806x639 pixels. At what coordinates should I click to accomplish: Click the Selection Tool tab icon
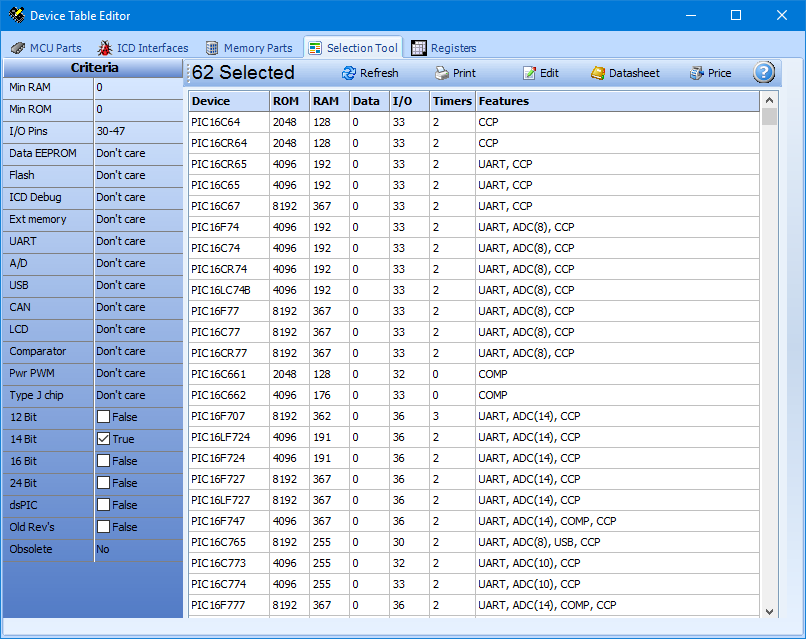point(315,48)
